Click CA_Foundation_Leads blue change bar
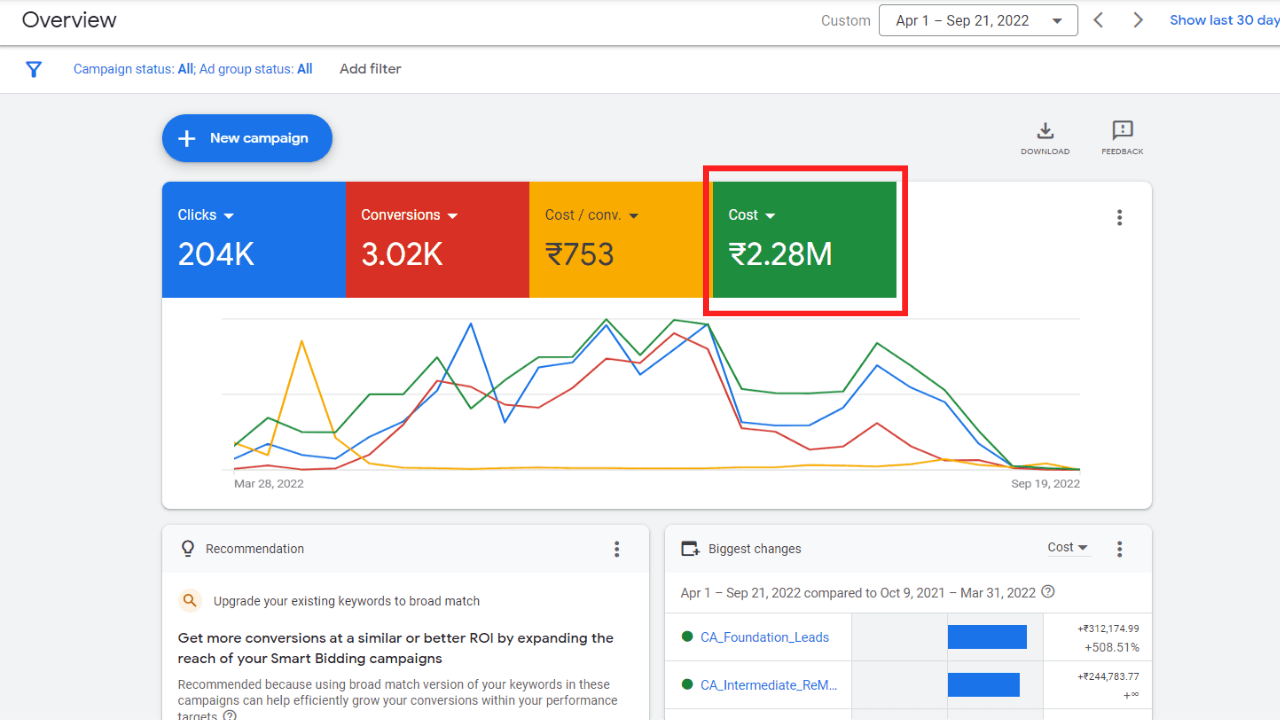The image size is (1280, 720). (987, 637)
